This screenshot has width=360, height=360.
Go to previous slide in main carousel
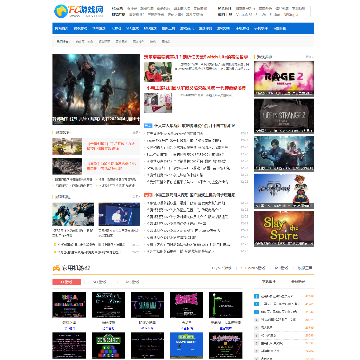[57, 96]
